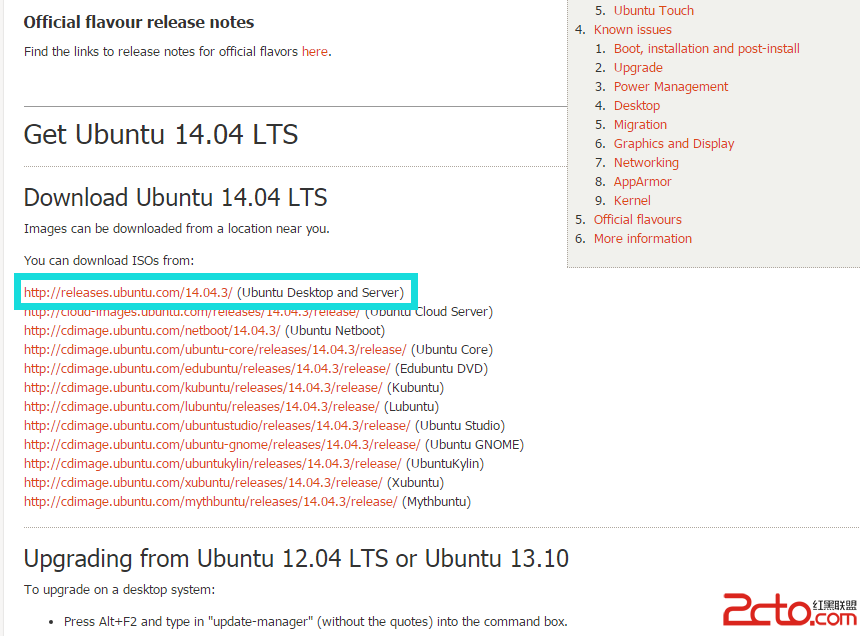Image resolution: width=860 pixels, height=636 pixels.
Task: Open the releases.ubuntu.com/14.04.3 link
Action: 128,293
